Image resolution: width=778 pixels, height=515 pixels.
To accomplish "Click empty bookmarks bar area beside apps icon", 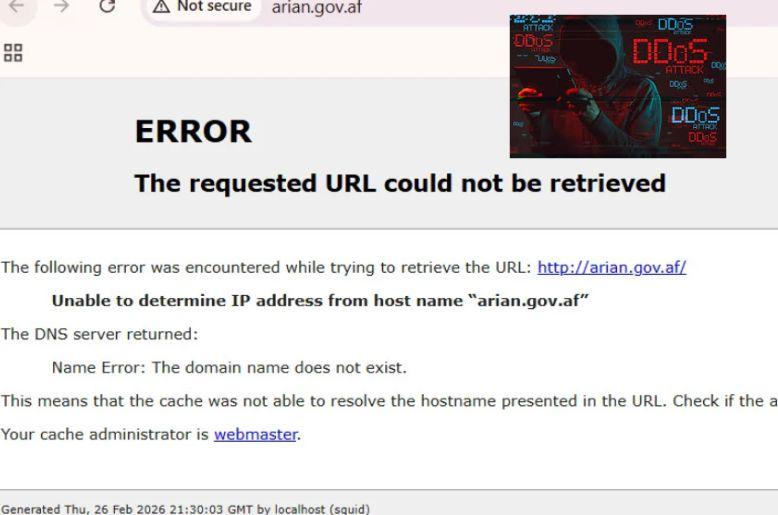I will coord(248,53).
